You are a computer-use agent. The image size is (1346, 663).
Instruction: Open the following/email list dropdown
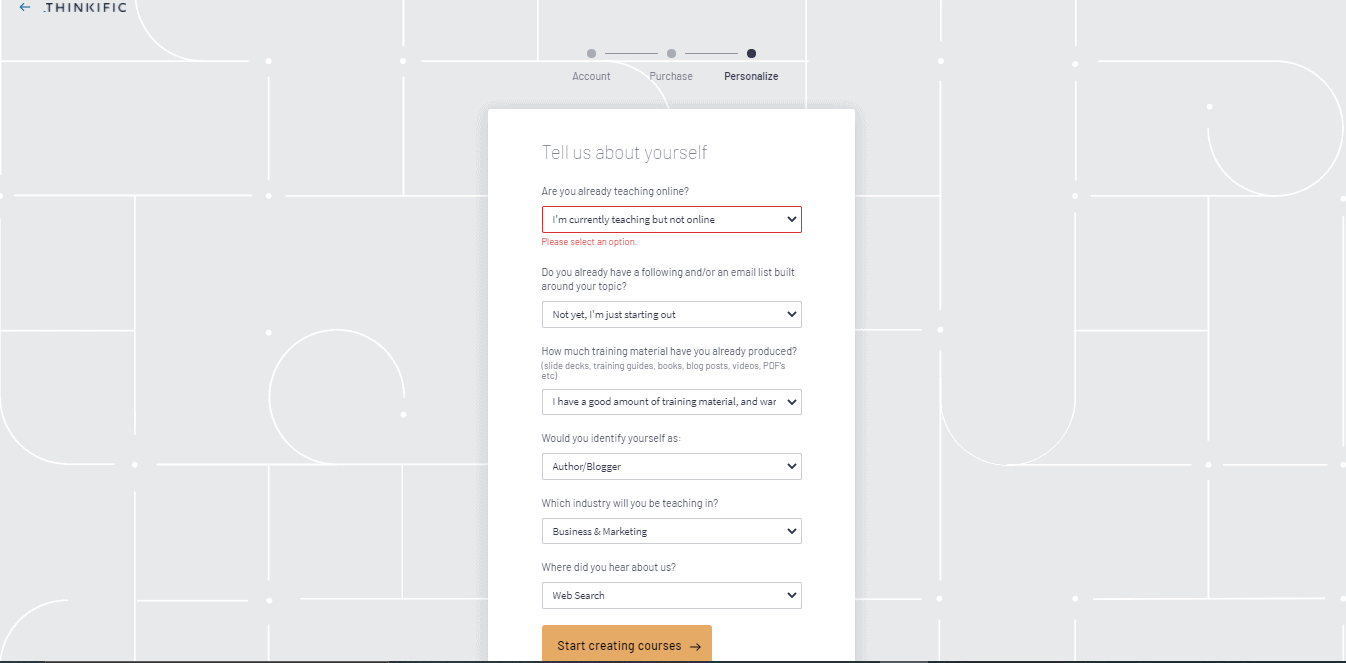(x=671, y=314)
